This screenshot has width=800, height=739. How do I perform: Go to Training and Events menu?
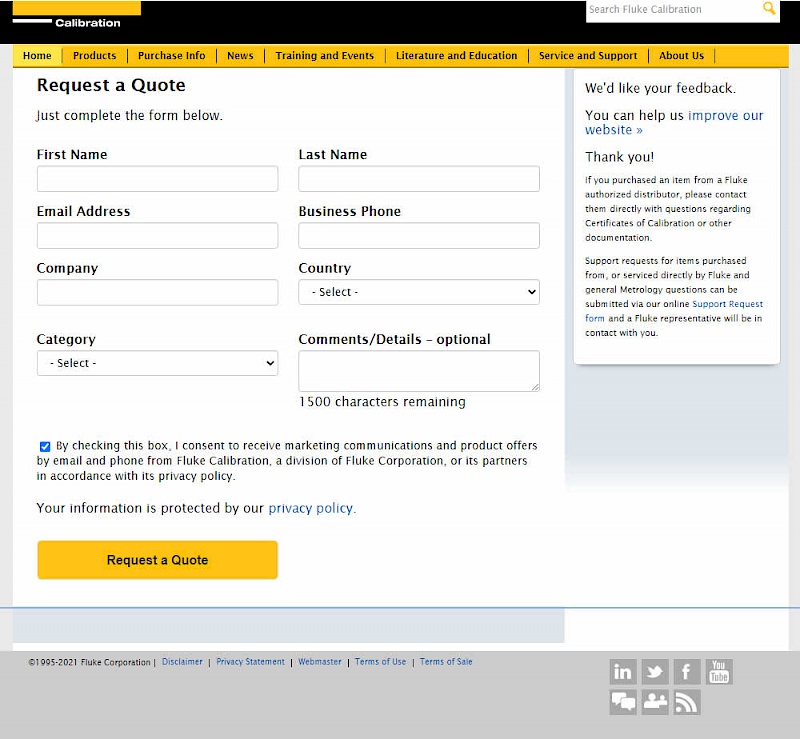[325, 56]
